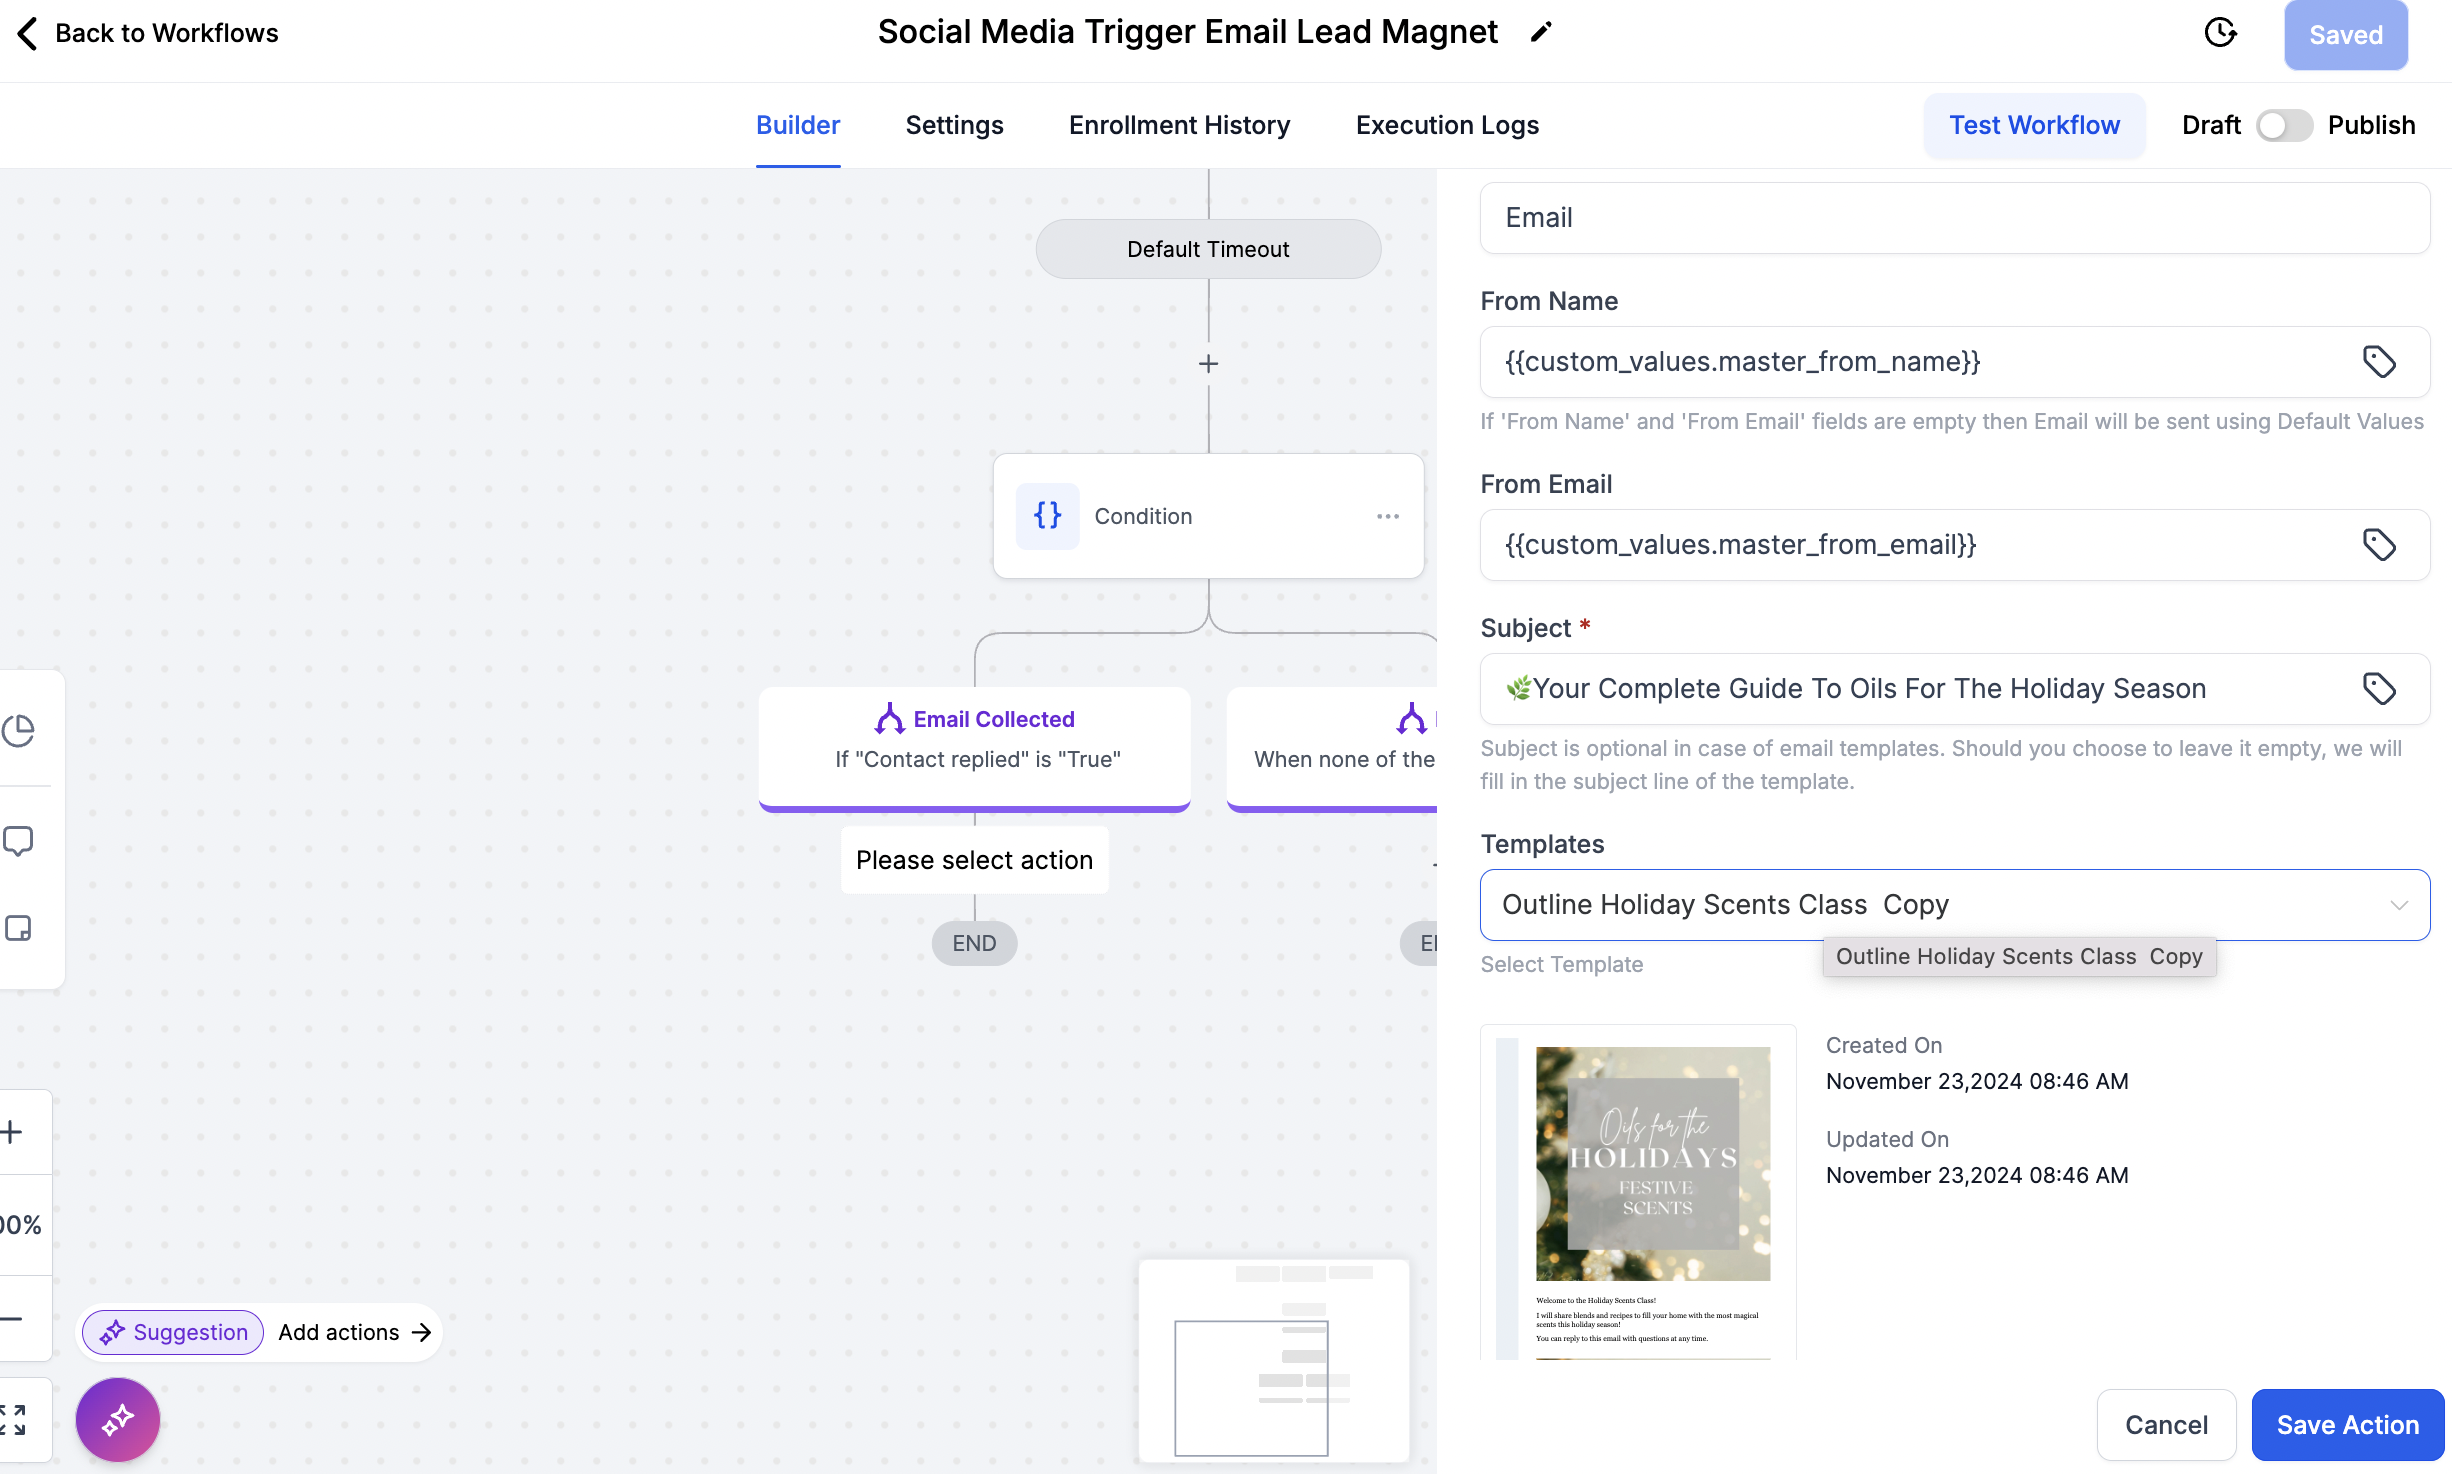
Task: Switch to the Settings tab
Action: point(954,125)
